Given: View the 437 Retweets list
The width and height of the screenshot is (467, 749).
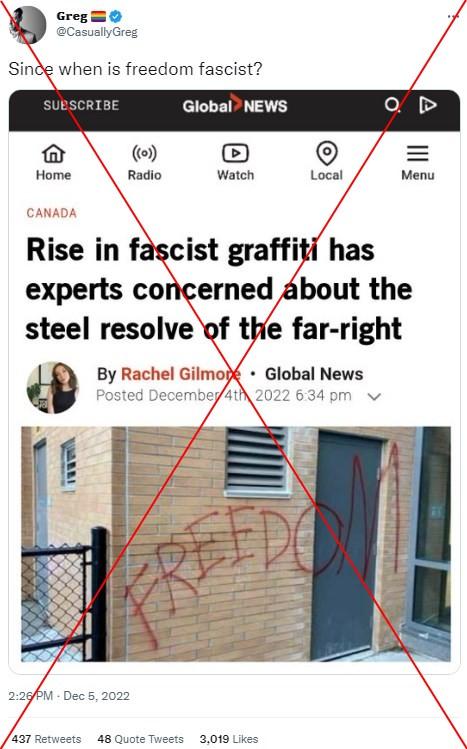Looking at the screenshot, I should [x=46, y=739].
